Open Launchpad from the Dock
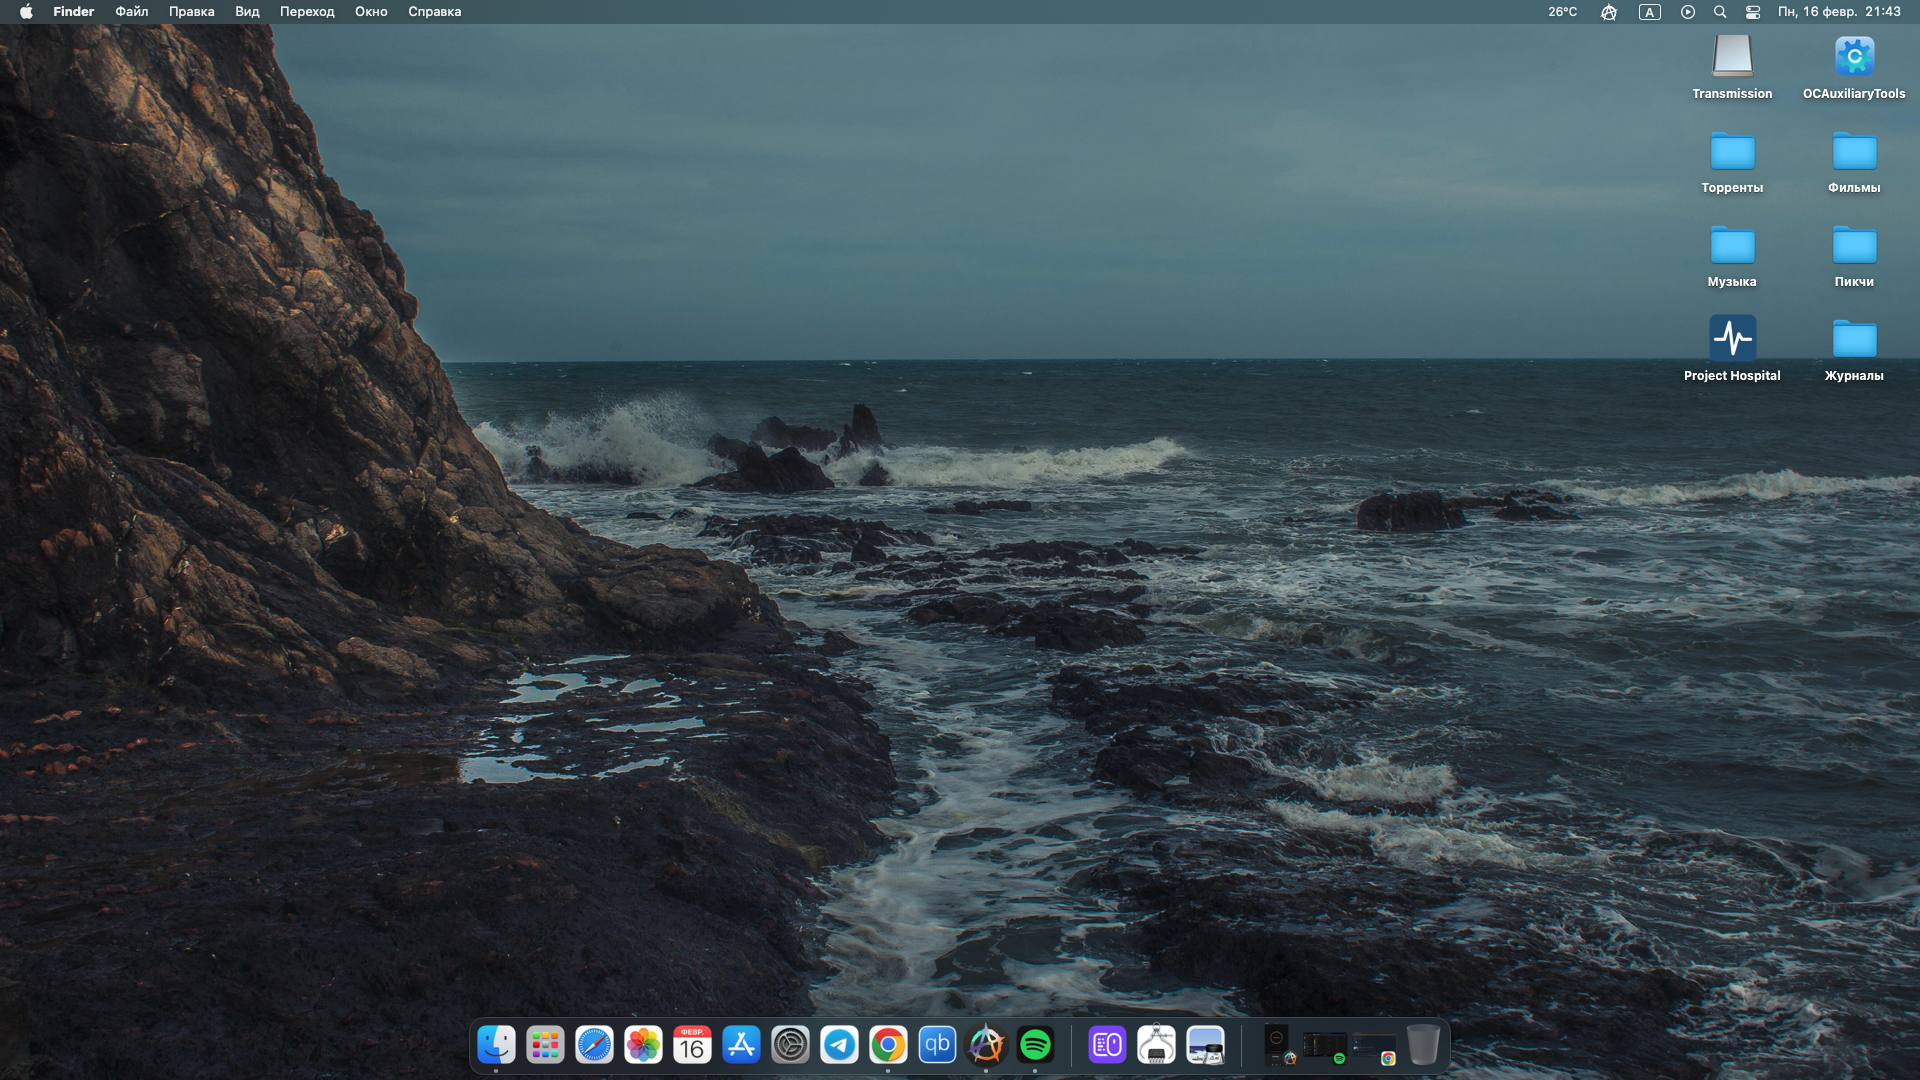The width and height of the screenshot is (1920, 1080). tap(545, 1045)
